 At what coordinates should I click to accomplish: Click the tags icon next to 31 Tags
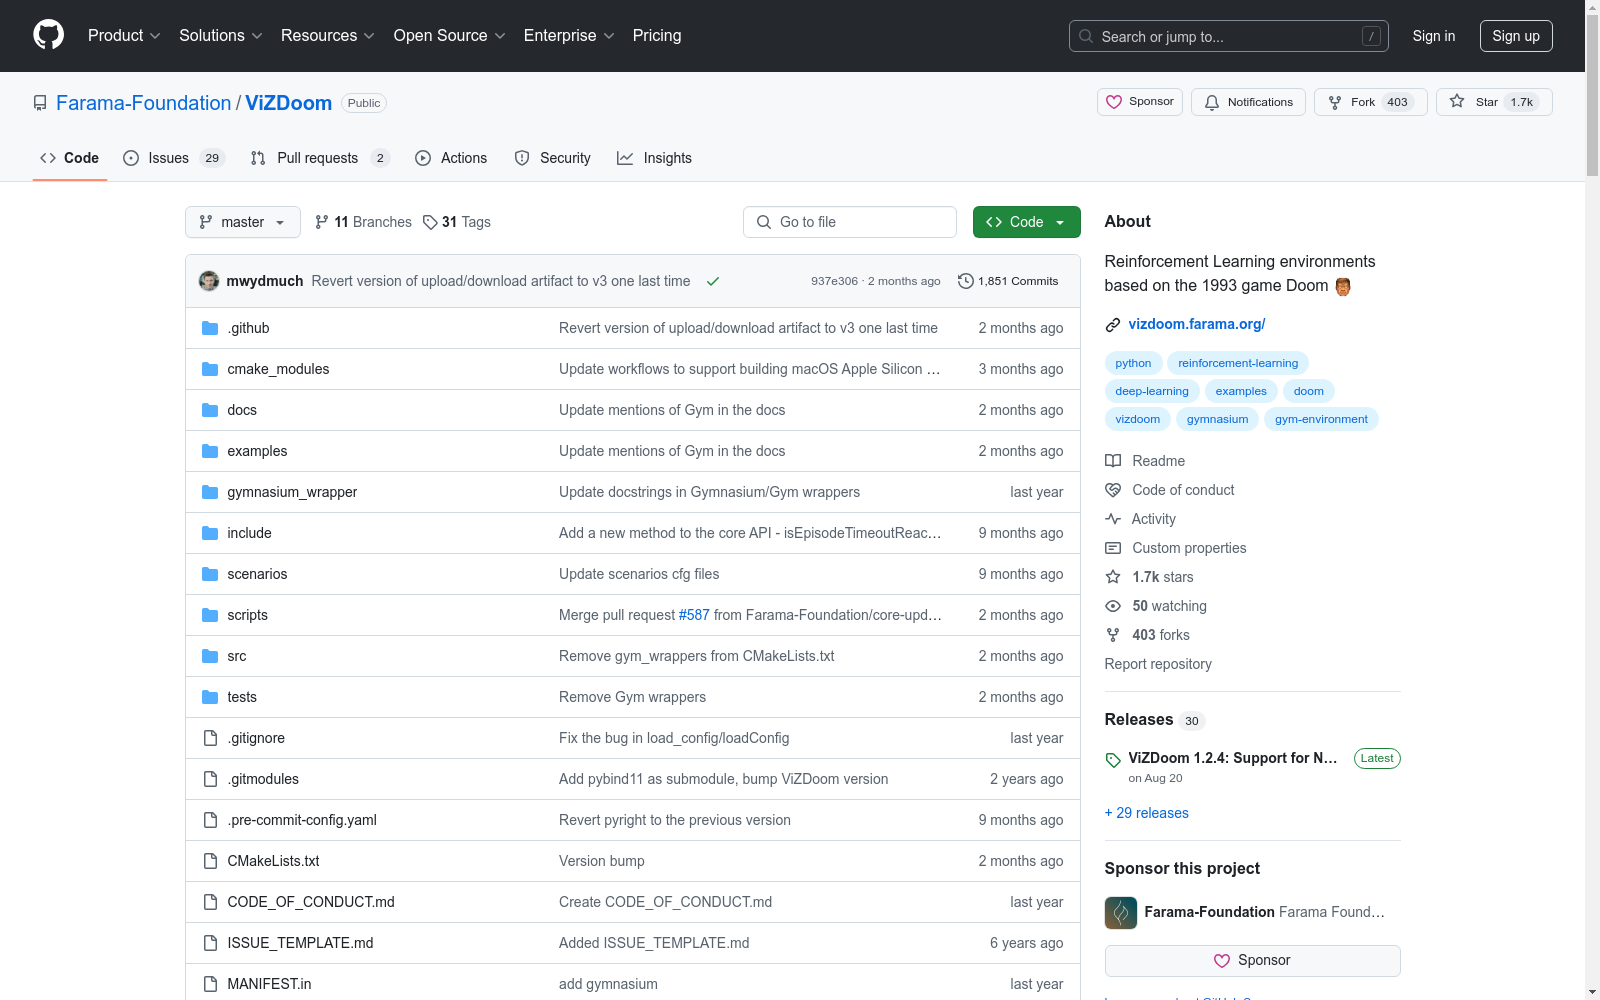point(430,222)
